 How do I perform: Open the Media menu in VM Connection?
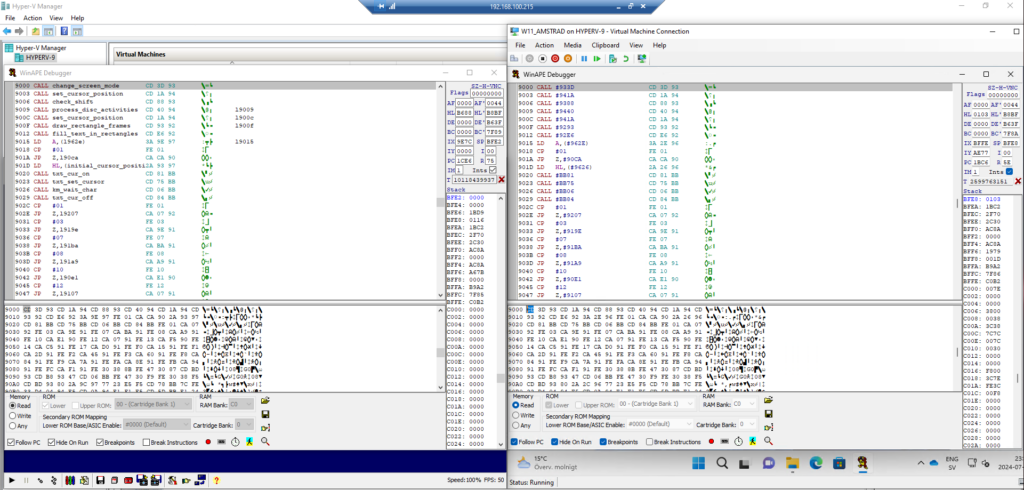click(x=573, y=45)
